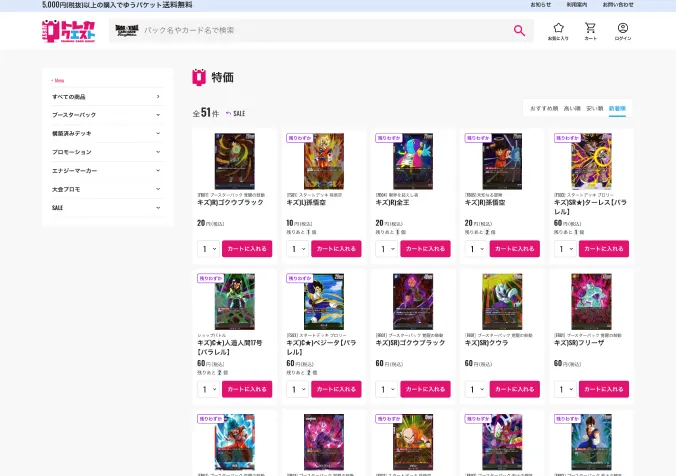Sort products by 安い順
Image resolution: width=676 pixels, height=476 pixels.
click(x=594, y=107)
